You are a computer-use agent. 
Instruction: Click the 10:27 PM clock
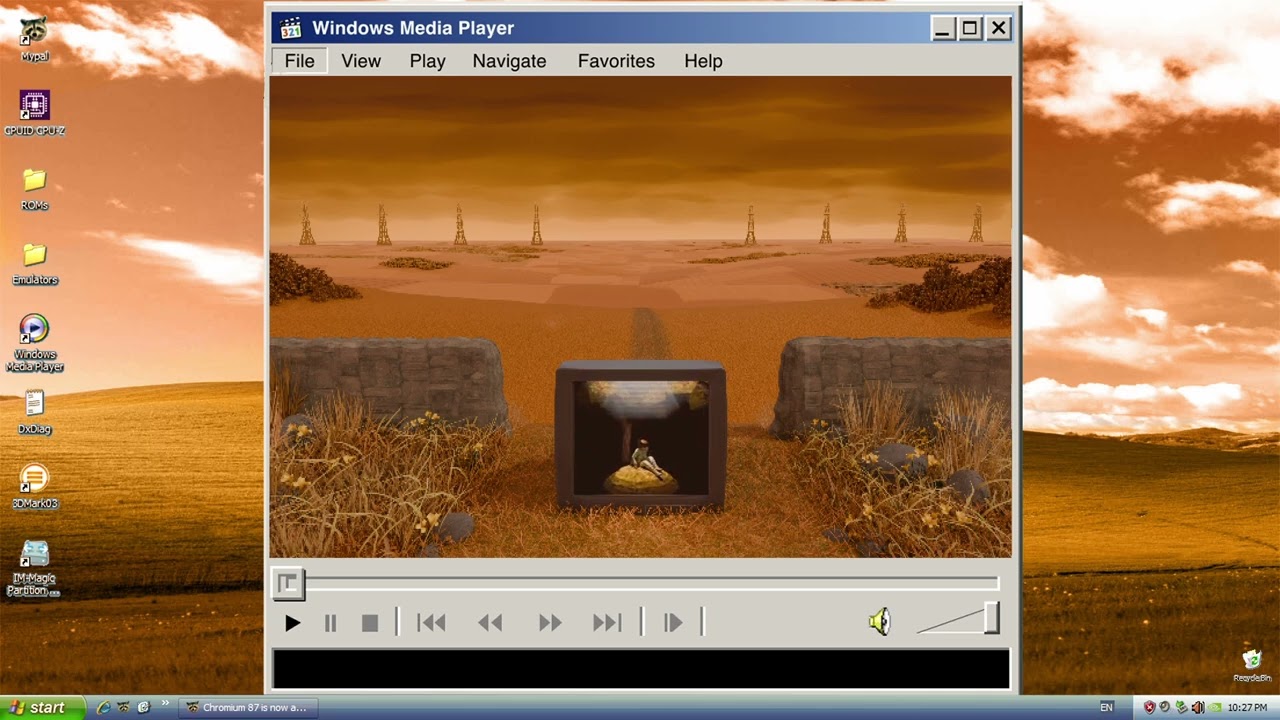click(x=1248, y=707)
